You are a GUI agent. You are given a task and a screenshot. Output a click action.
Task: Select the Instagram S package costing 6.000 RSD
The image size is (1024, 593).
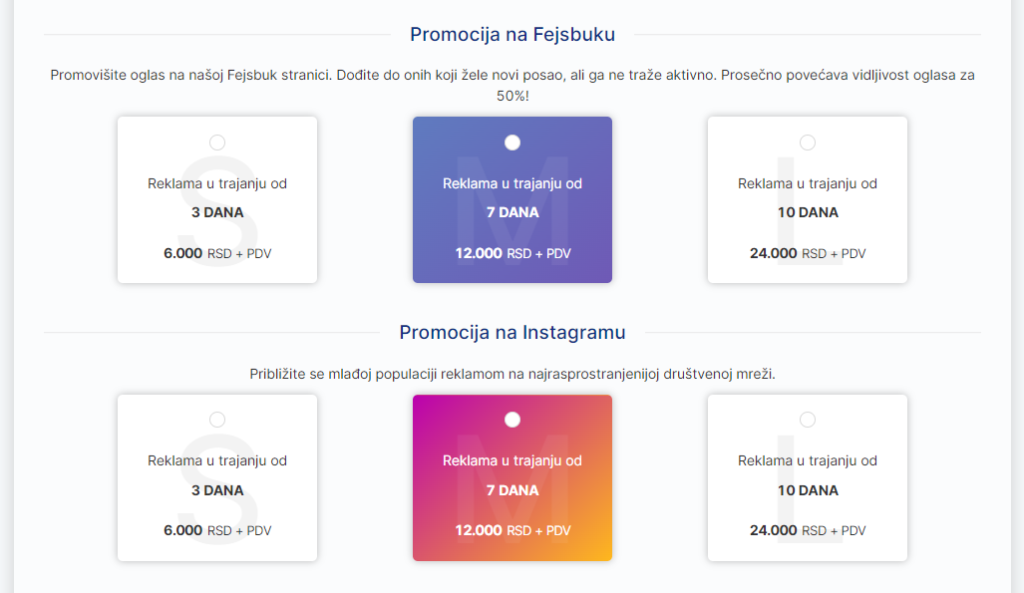pos(217,478)
